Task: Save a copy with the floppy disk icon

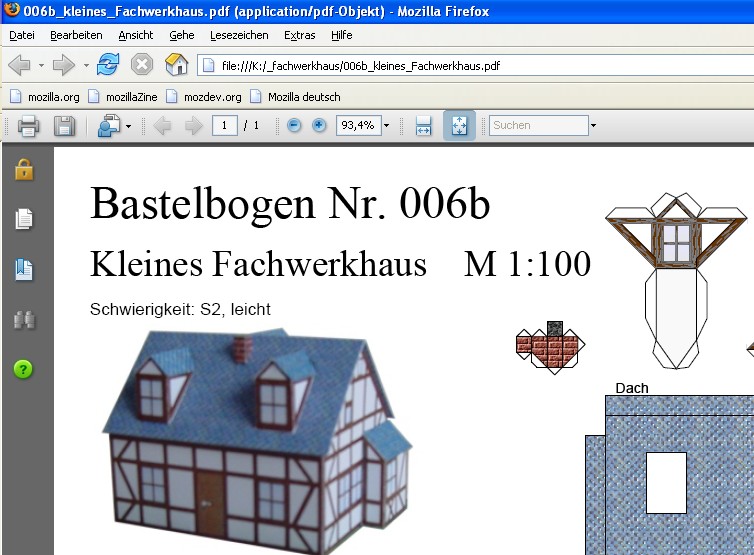Action: pyautogui.click(x=64, y=126)
